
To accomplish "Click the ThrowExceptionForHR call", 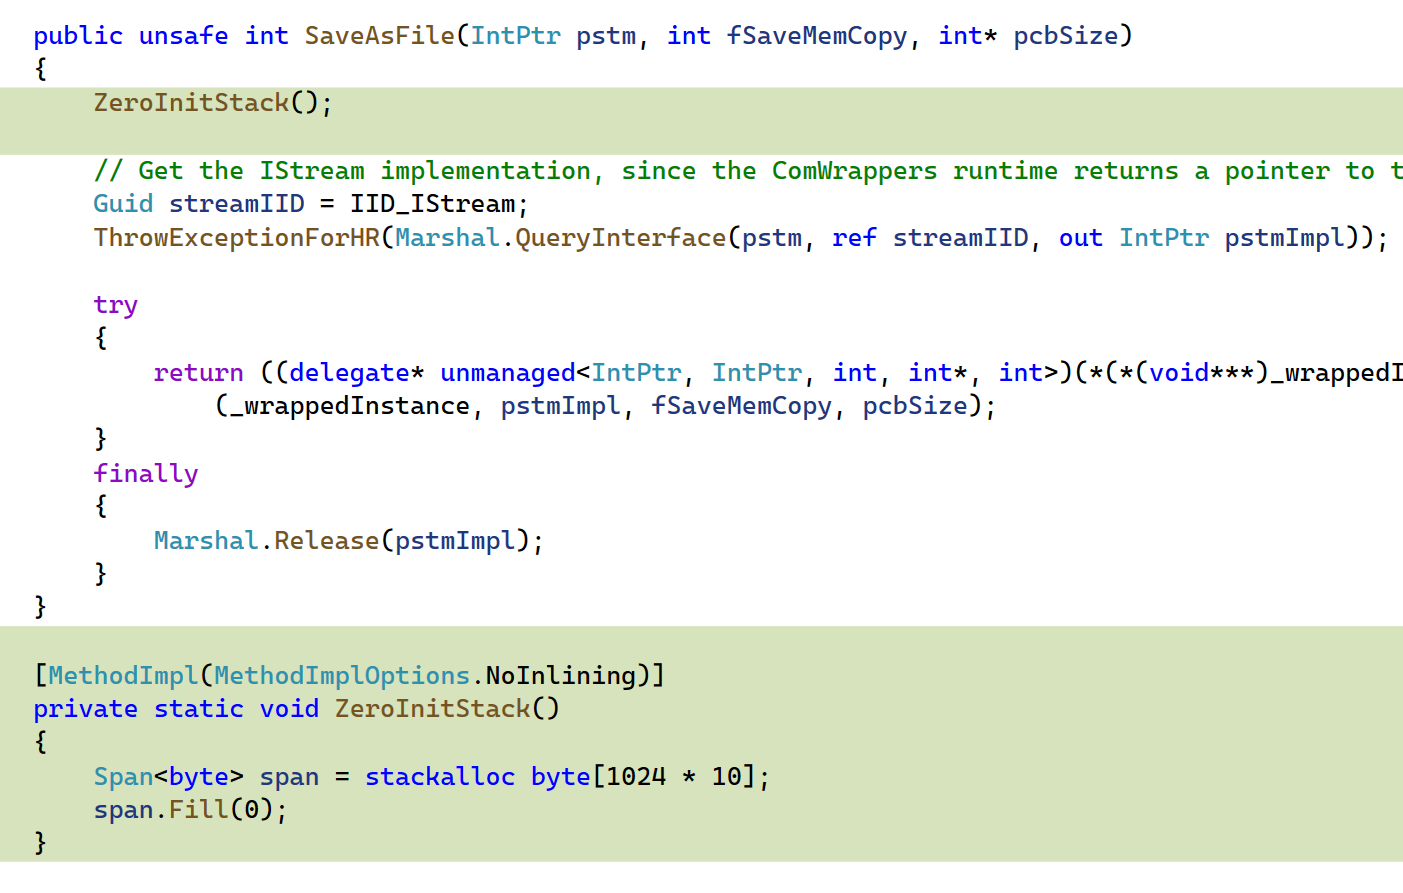I will coord(236,238).
